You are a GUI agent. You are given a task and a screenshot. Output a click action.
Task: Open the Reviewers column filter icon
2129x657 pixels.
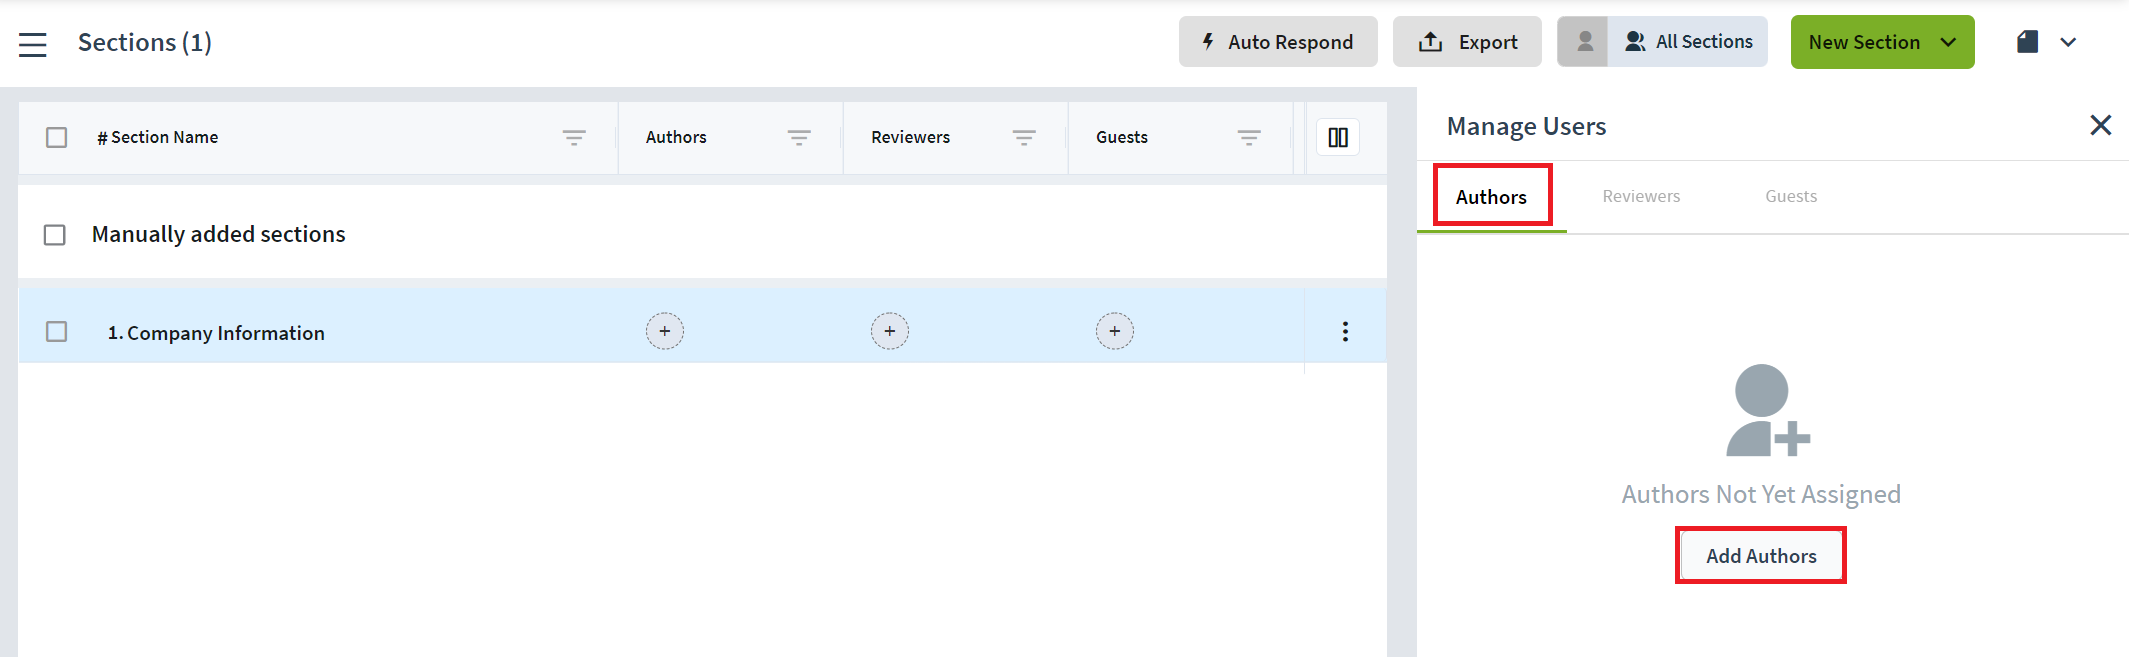coord(1024,138)
